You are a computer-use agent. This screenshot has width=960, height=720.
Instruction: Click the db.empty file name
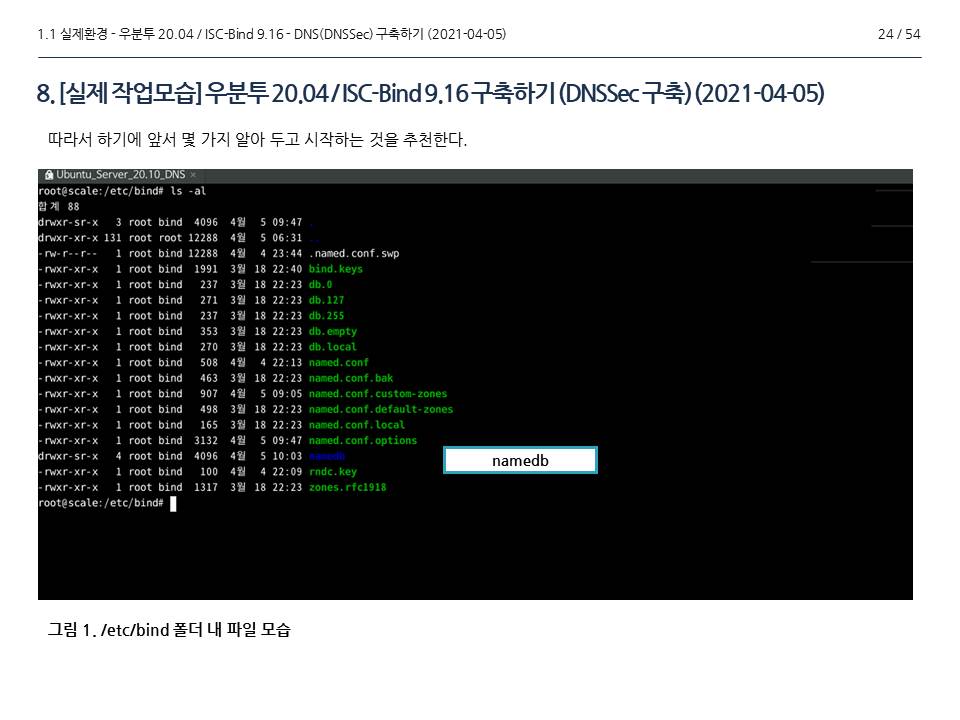click(332, 331)
